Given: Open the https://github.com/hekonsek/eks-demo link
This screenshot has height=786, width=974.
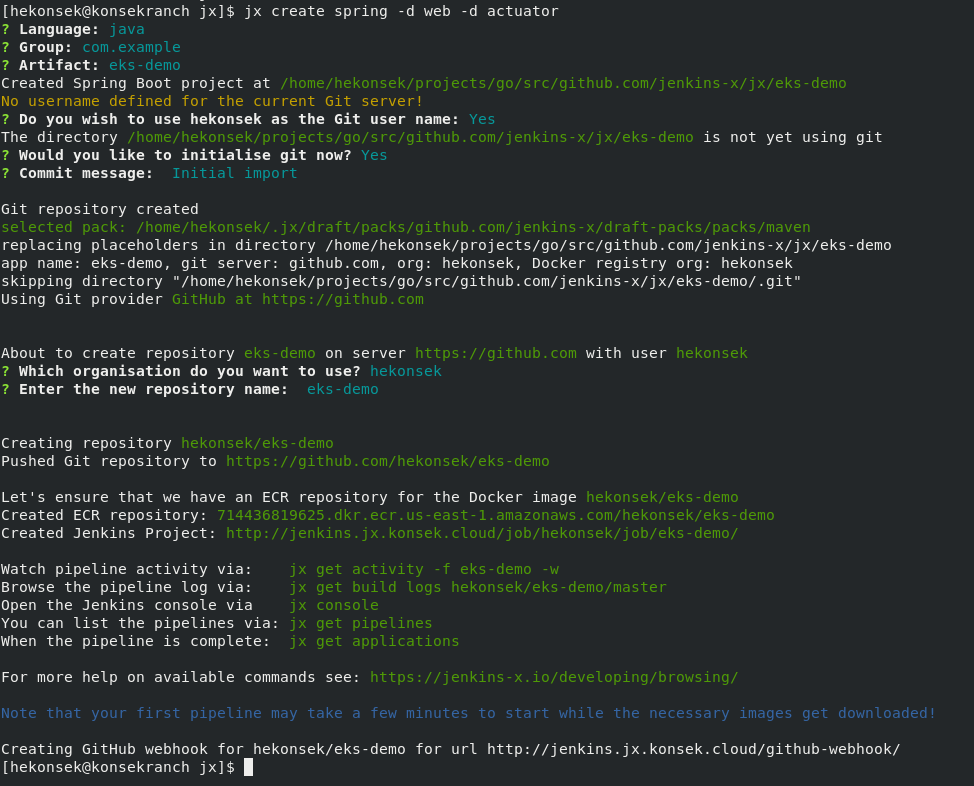Looking at the screenshot, I should [x=388, y=462].
